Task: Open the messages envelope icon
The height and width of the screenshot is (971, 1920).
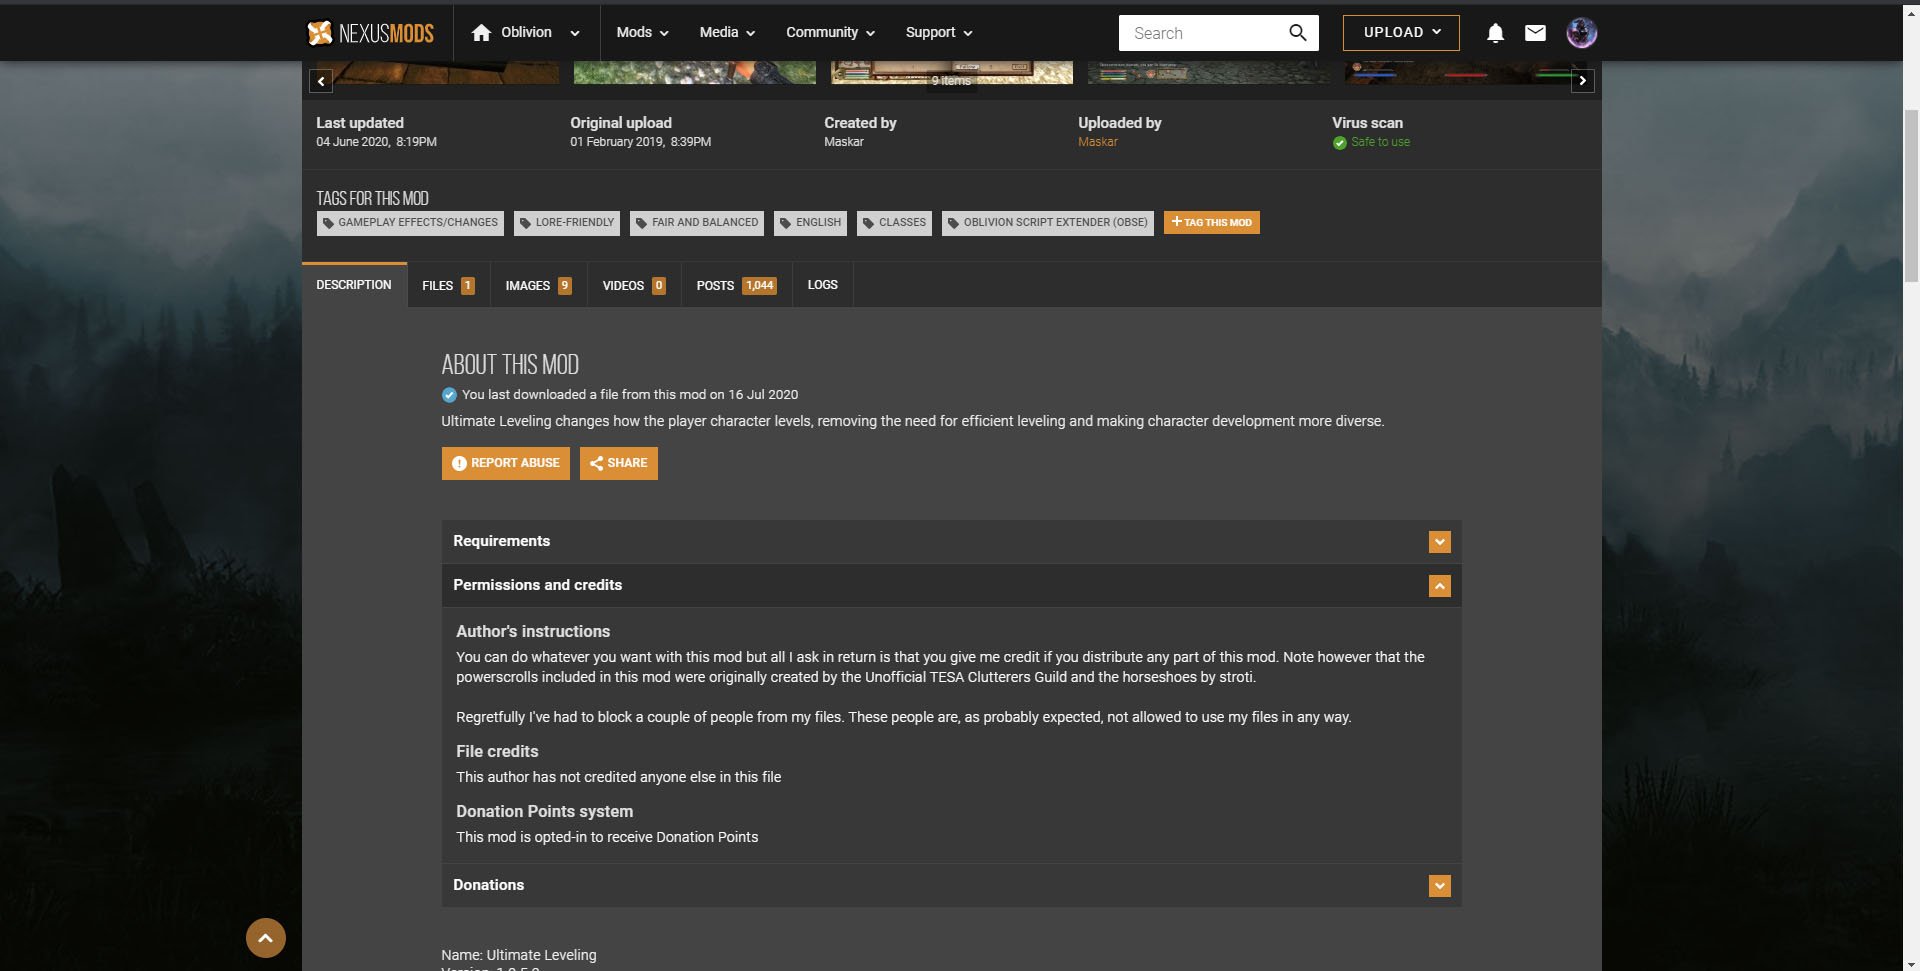Action: 1535,33
